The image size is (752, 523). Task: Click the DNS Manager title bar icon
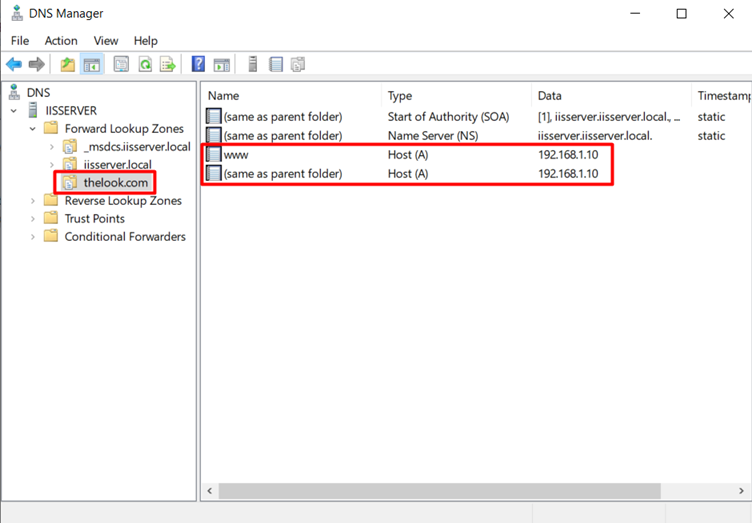[x=17, y=13]
